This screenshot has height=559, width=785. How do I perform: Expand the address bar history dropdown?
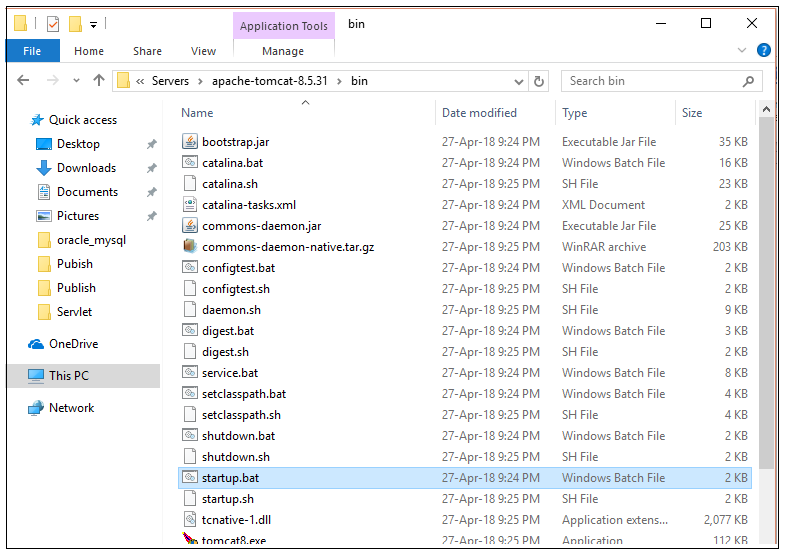click(519, 82)
